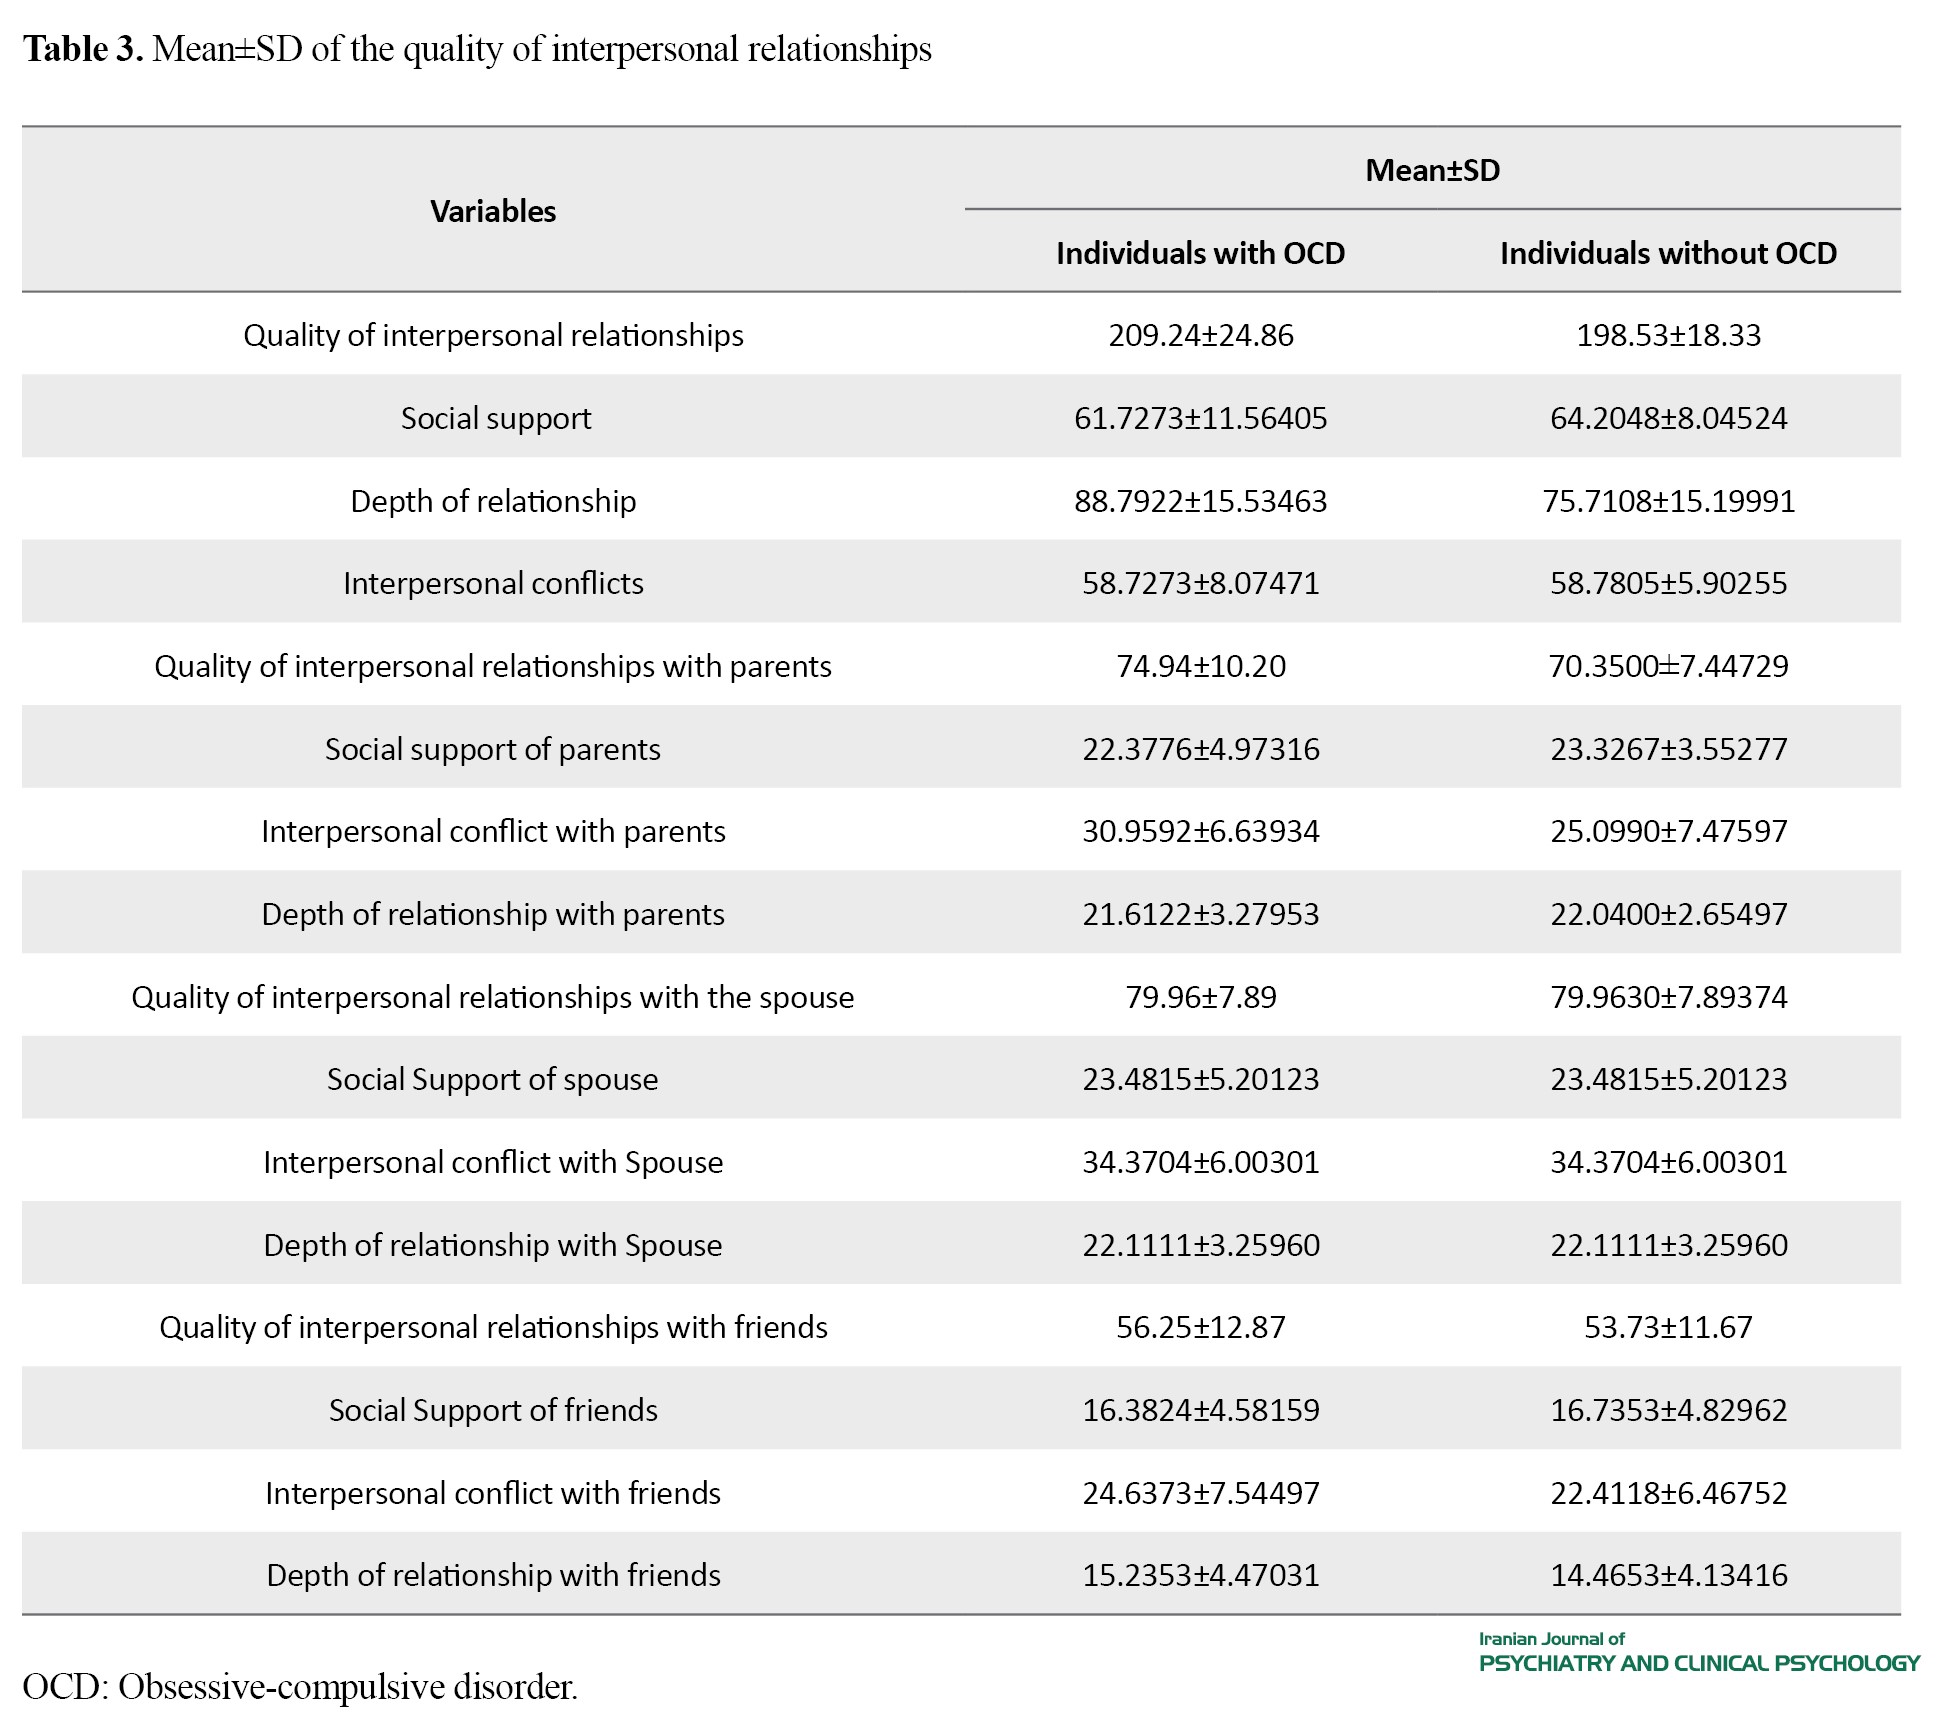Click the OCD abbreviation footnote text
This screenshot has width=1948, height=1731.
pos(300,1687)
